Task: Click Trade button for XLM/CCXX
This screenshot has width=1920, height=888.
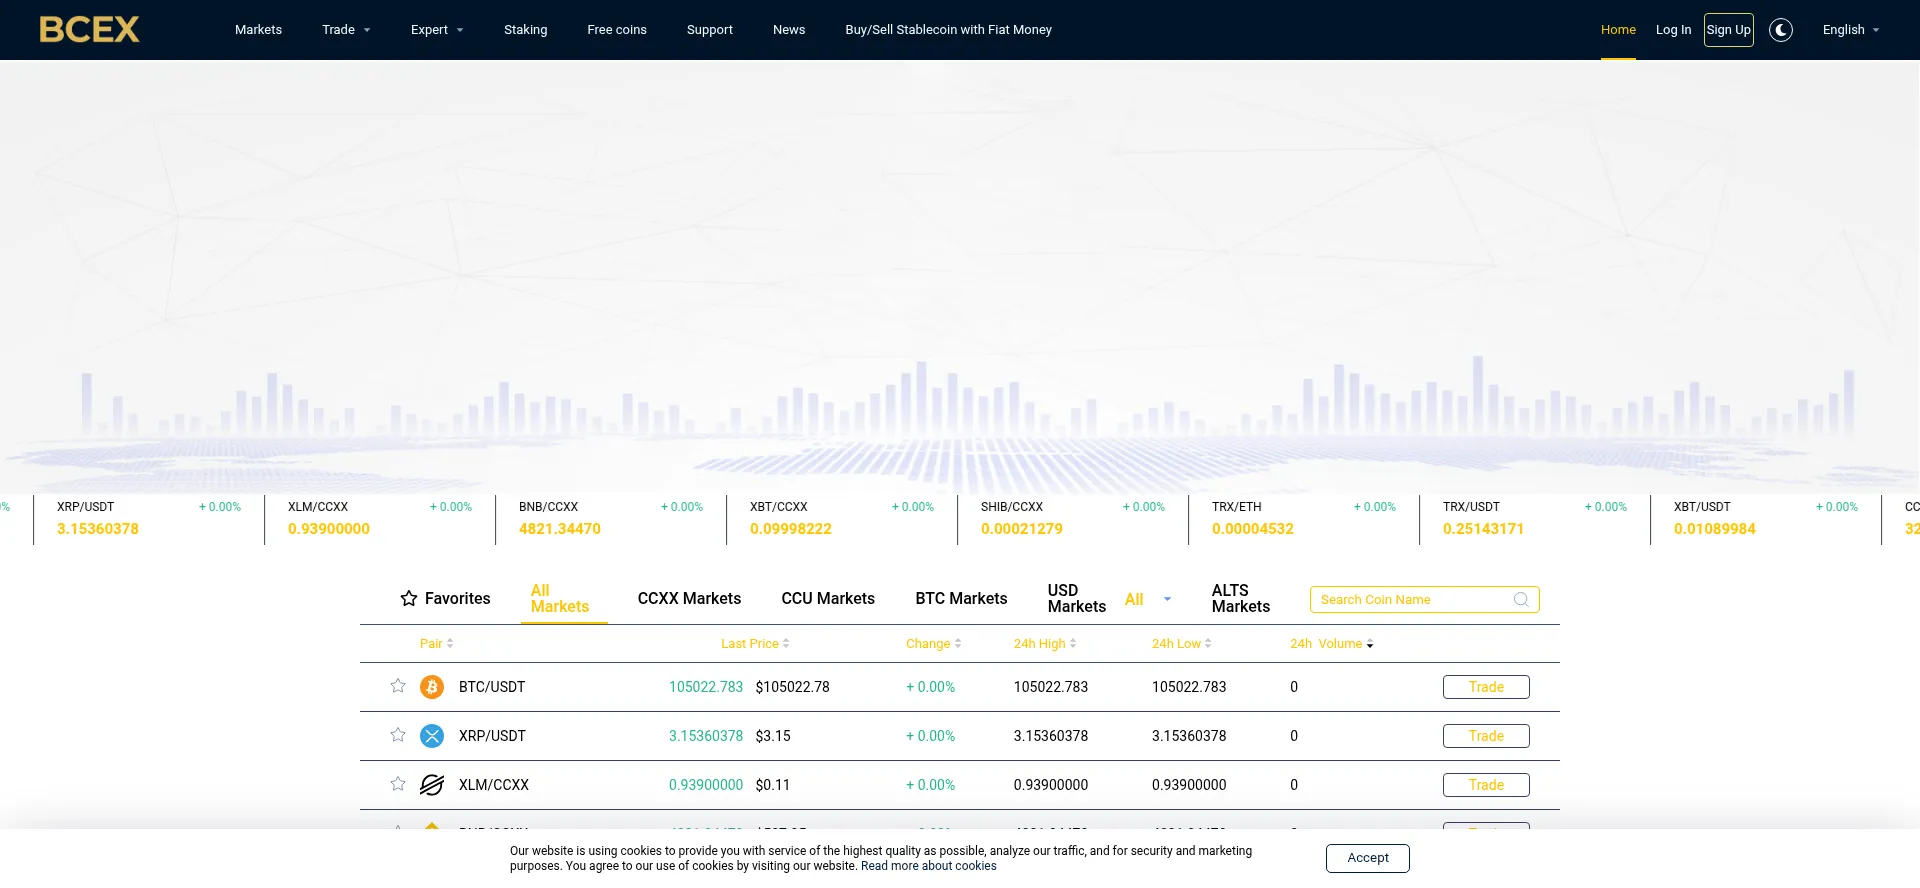Action: point(1486,785)
